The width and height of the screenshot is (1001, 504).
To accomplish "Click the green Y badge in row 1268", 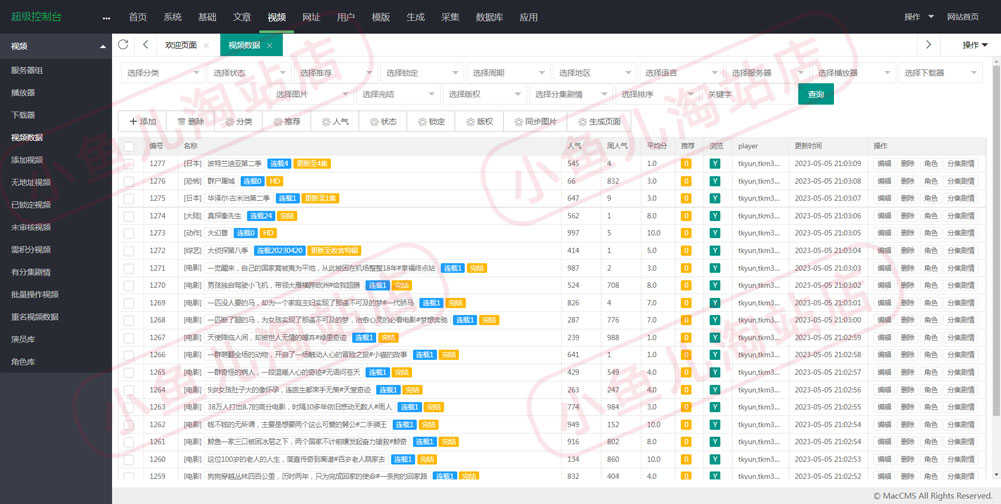I will click(715, 319).
